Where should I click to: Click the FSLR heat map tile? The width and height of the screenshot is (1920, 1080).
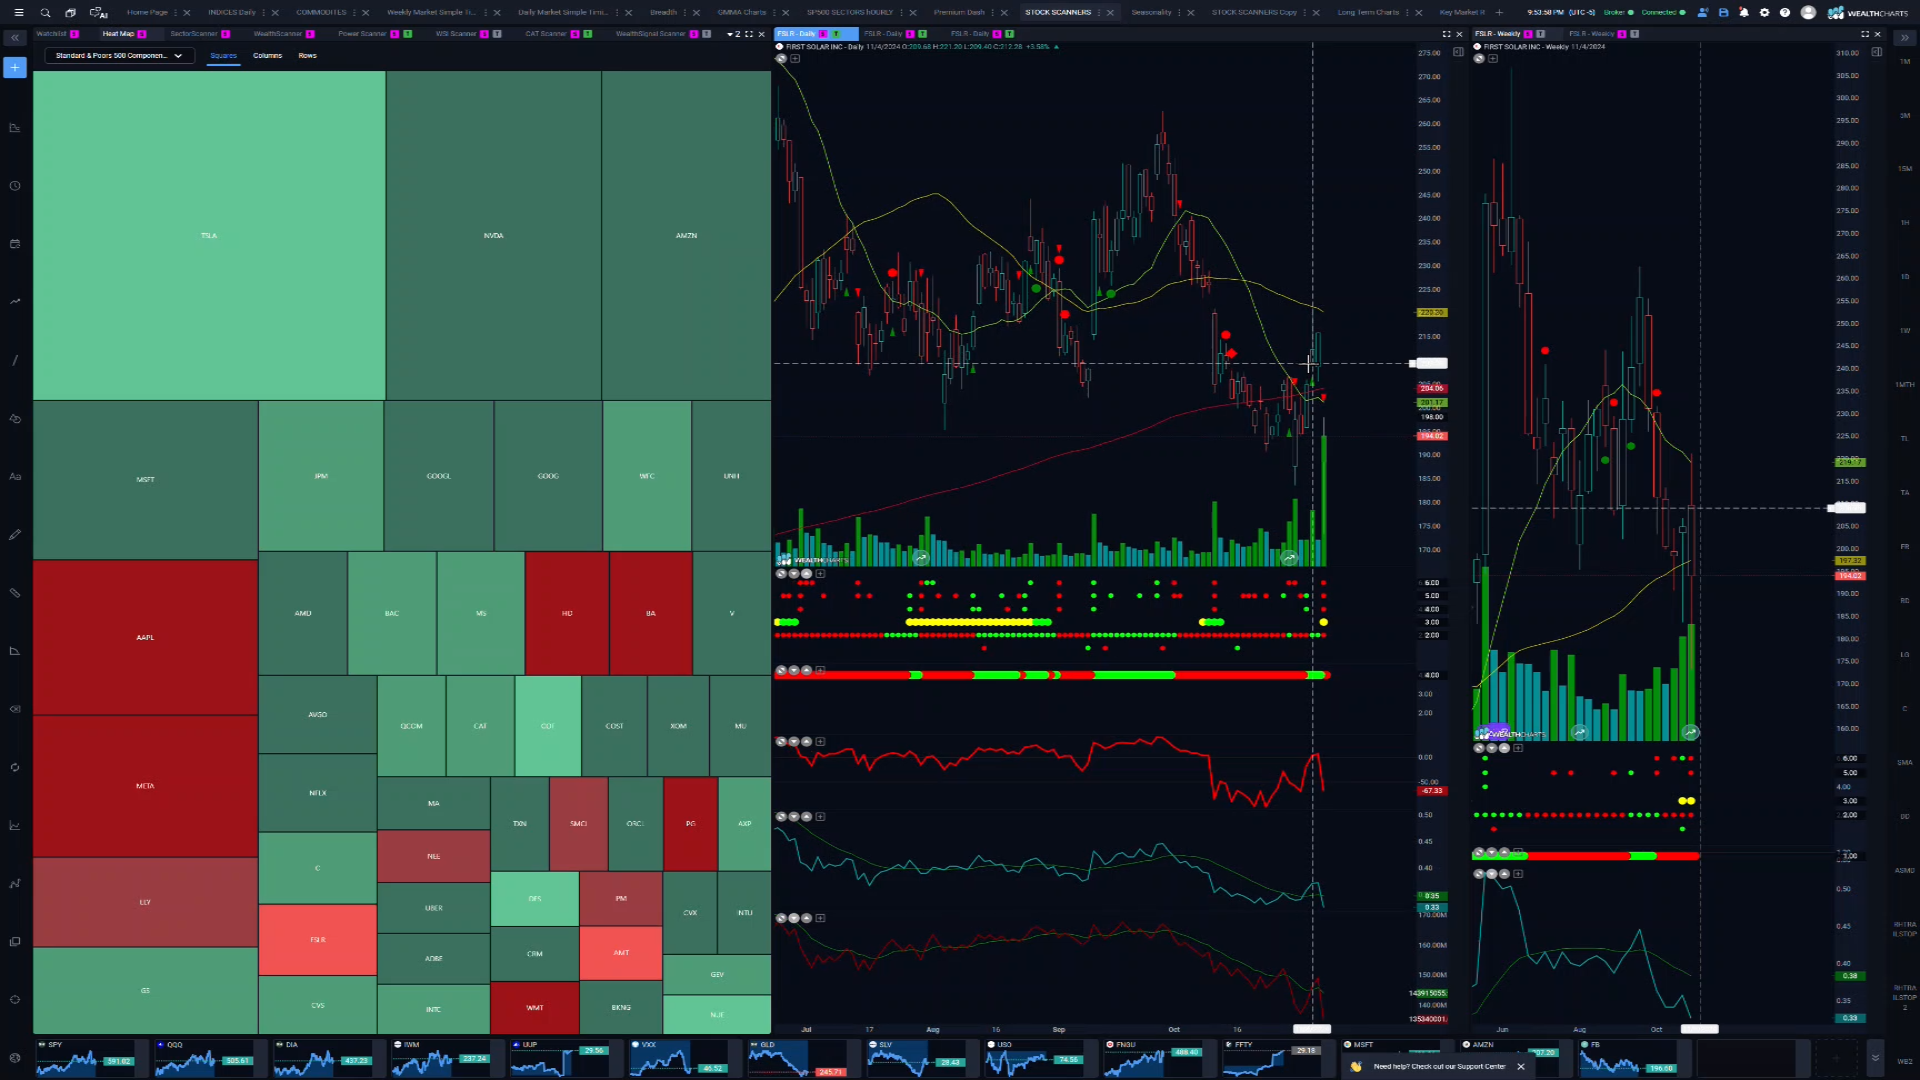tap(318, 940)
